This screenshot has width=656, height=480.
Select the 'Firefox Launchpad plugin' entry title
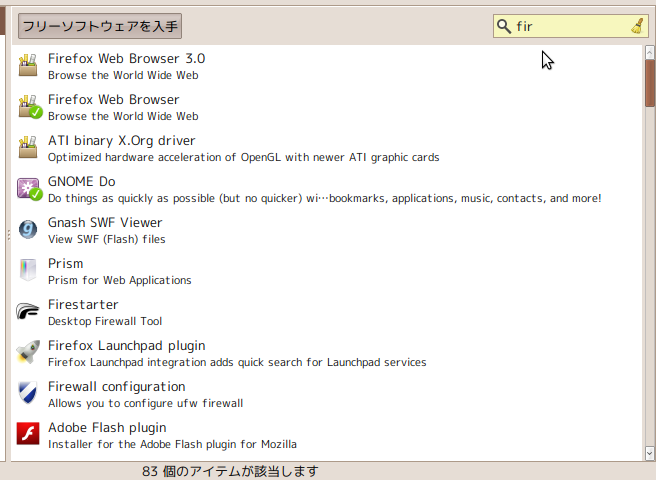coord(127,346)
